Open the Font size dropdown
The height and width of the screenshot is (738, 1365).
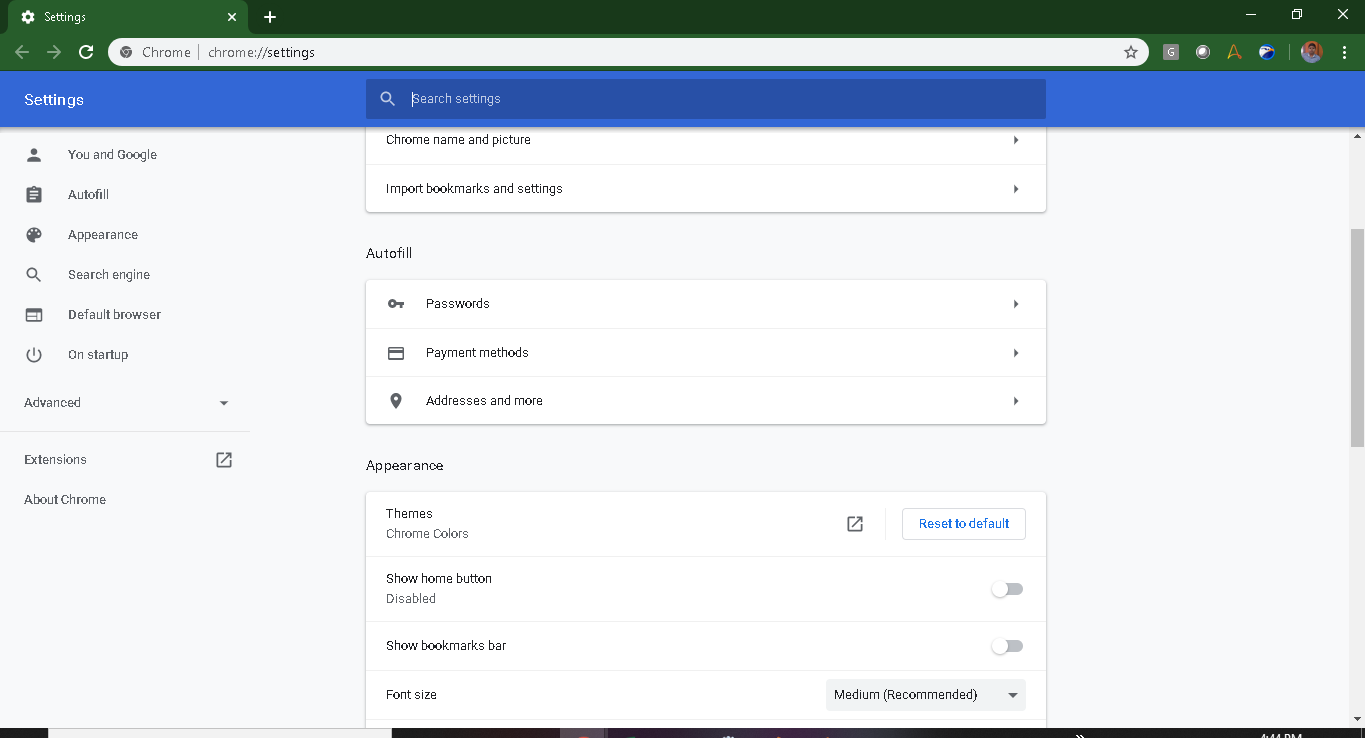pyautogui.click(x=925, y=695)
